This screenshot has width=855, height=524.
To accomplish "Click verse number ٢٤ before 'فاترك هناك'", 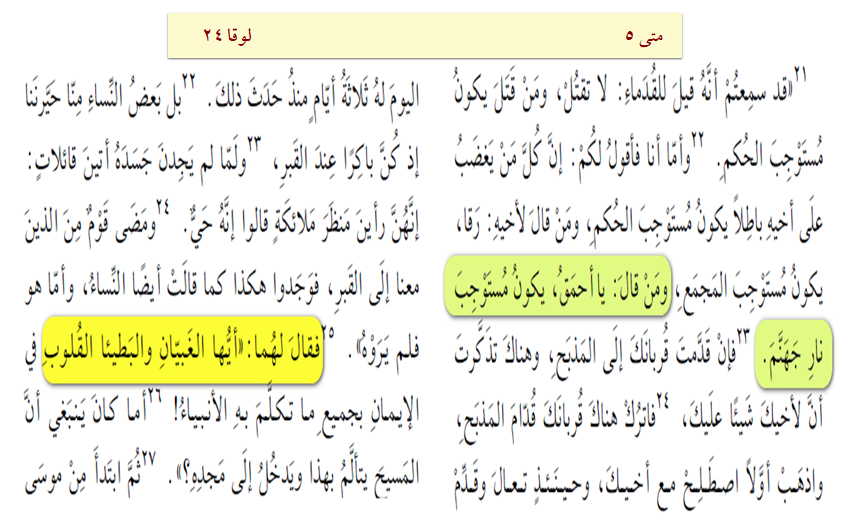I will [x=662, y=402].
